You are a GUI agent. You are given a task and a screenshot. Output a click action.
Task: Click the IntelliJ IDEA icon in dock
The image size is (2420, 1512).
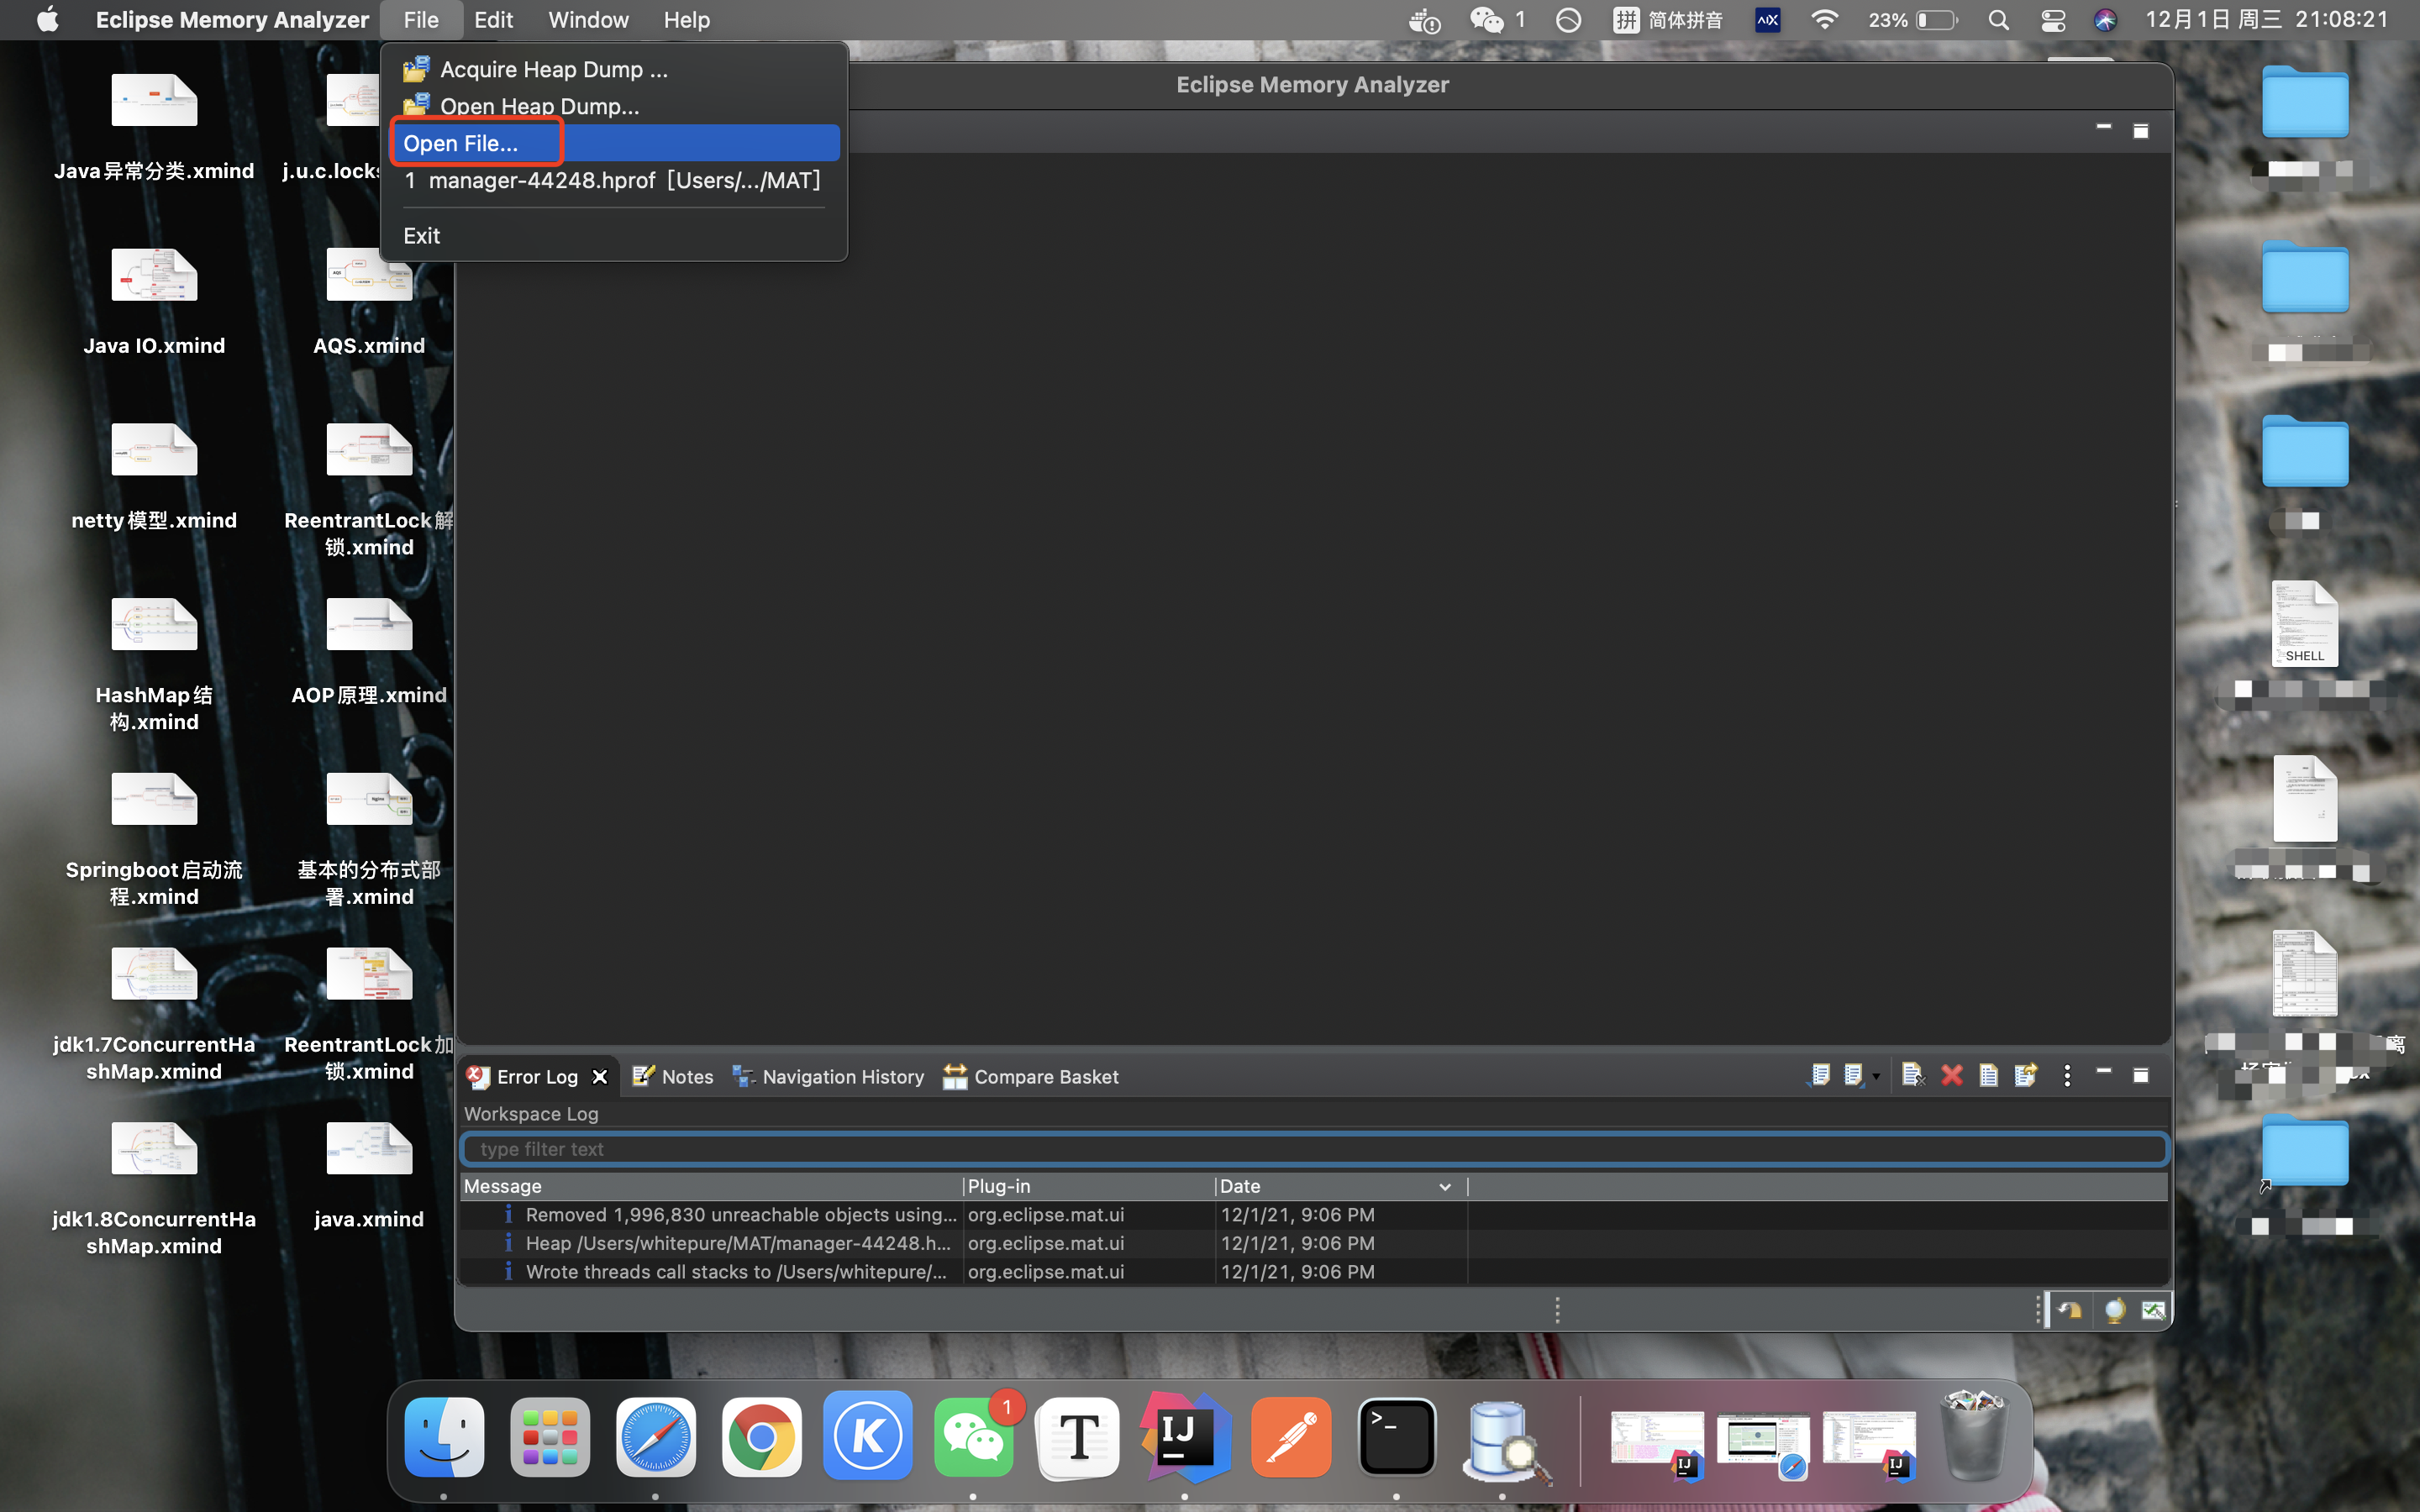[1183, 1439]
